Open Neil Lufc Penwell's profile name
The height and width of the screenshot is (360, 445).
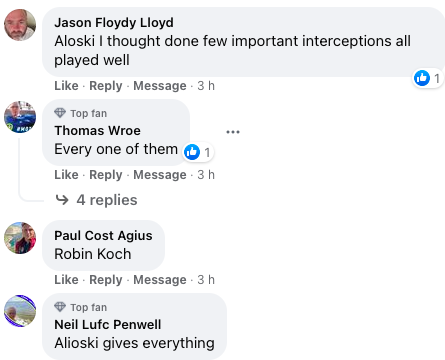pos(108,324)
